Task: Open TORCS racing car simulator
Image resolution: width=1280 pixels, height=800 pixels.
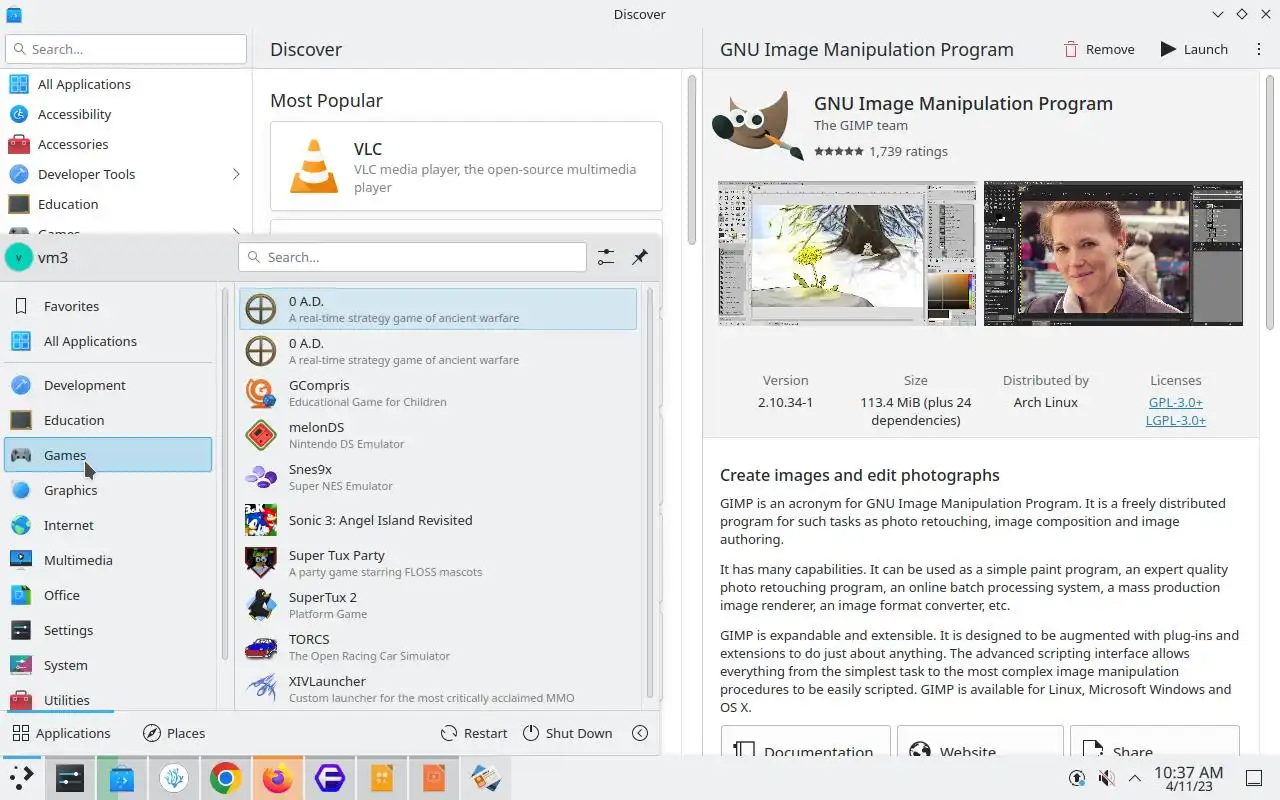Action: click(x=438, y=647)
